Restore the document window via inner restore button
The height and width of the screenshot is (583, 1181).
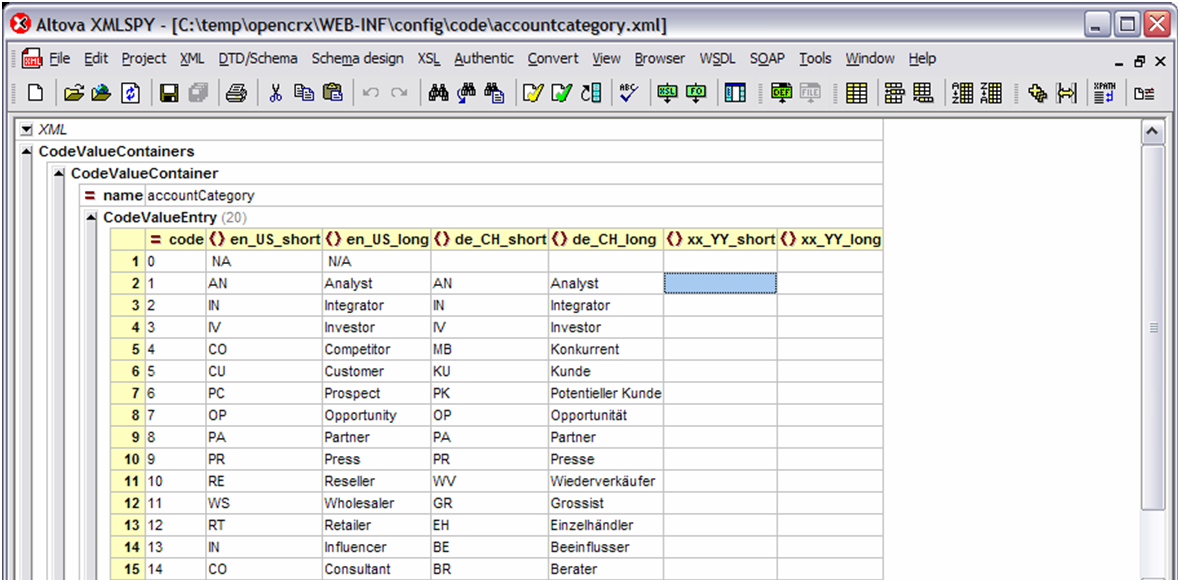coord(1140,62)
